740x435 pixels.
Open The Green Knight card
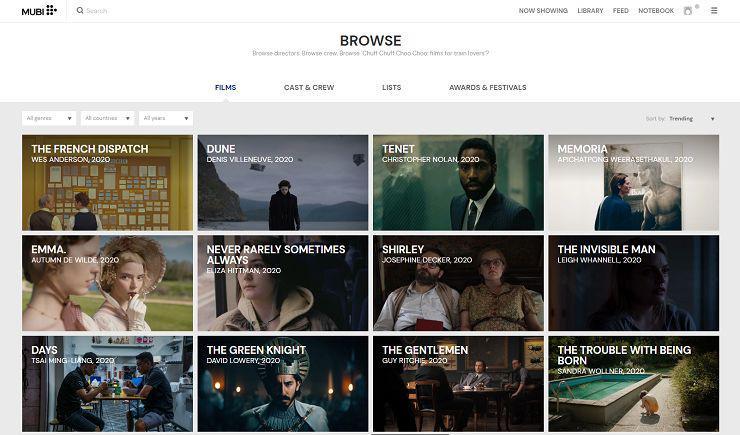pyautogui.click(x=283, y=384)
